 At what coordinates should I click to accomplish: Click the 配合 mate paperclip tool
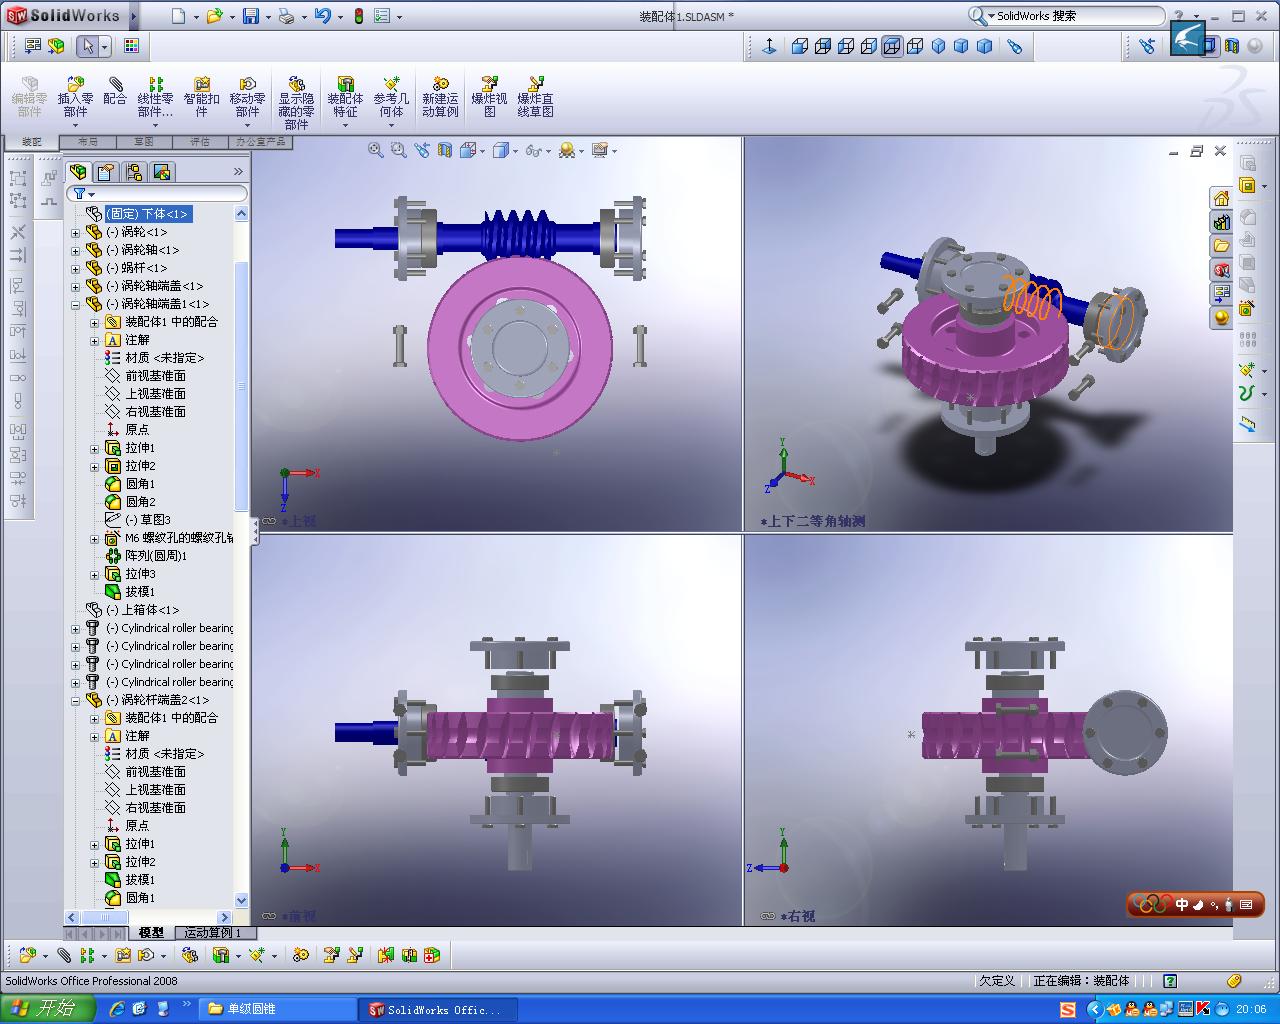tap(115, 91)
